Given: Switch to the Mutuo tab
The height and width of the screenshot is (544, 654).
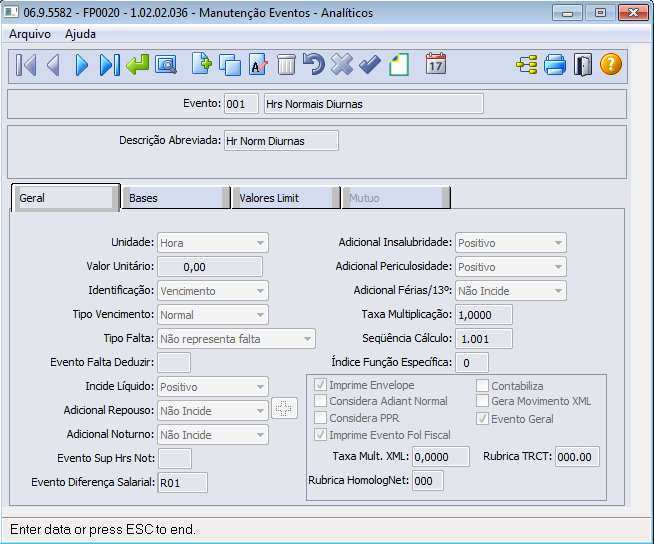Looking at the screenshot, I should (396, 198).
